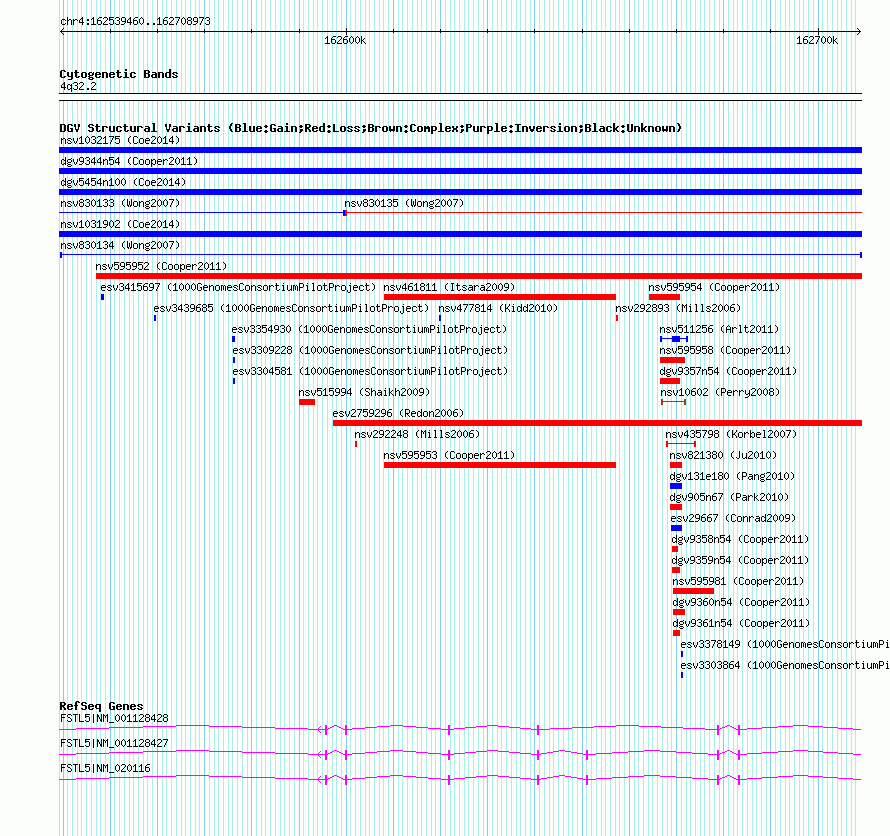Click dgv9359n54 (Cooper2011) label
The image size is (890, 836).
tap(740, 560)
